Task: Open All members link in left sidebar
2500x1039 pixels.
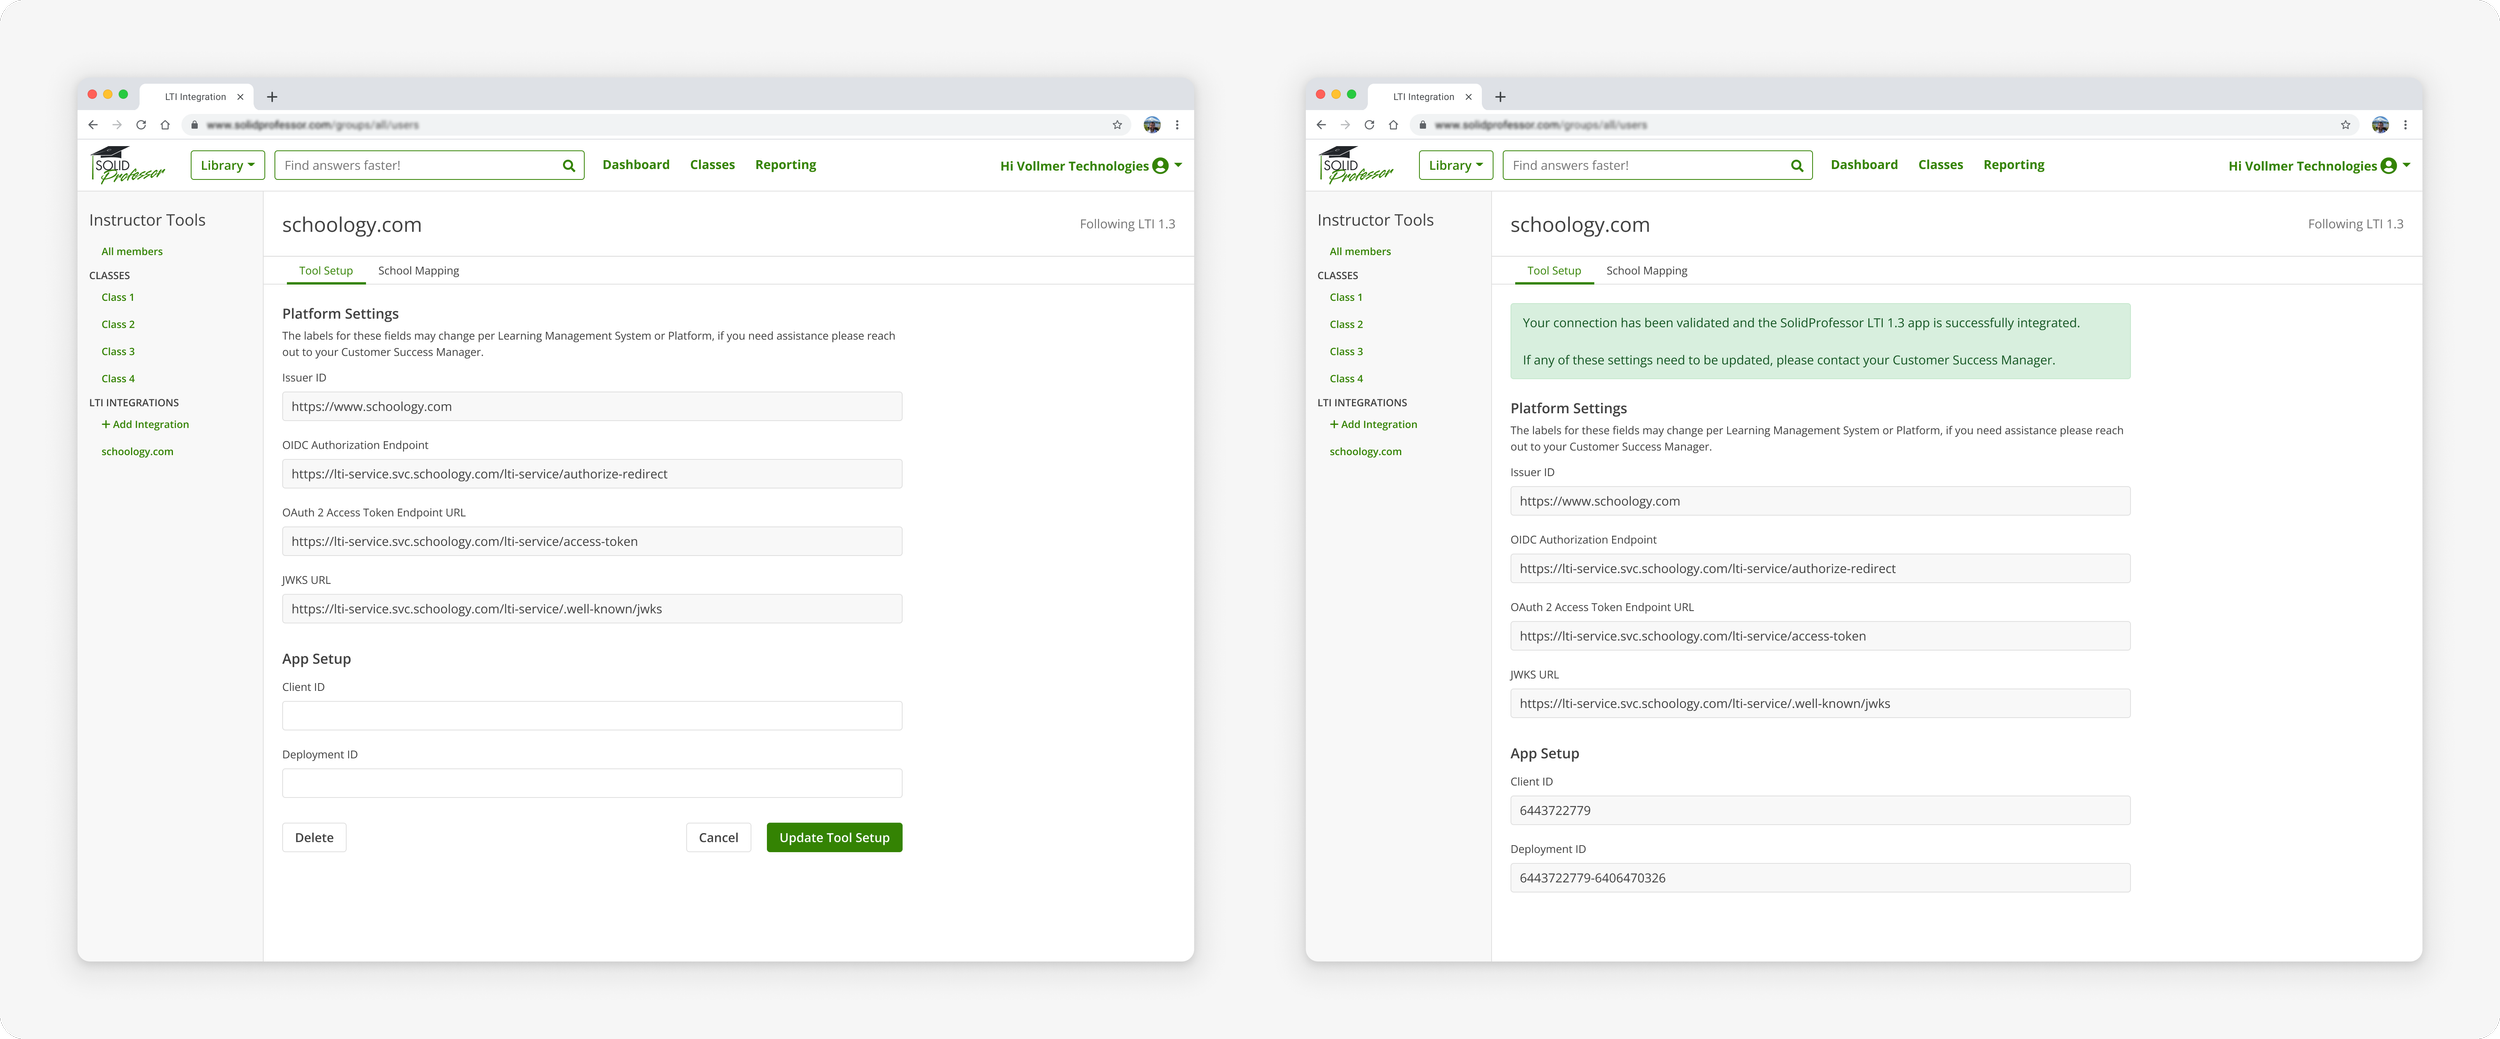Action: tap(132, 252)
